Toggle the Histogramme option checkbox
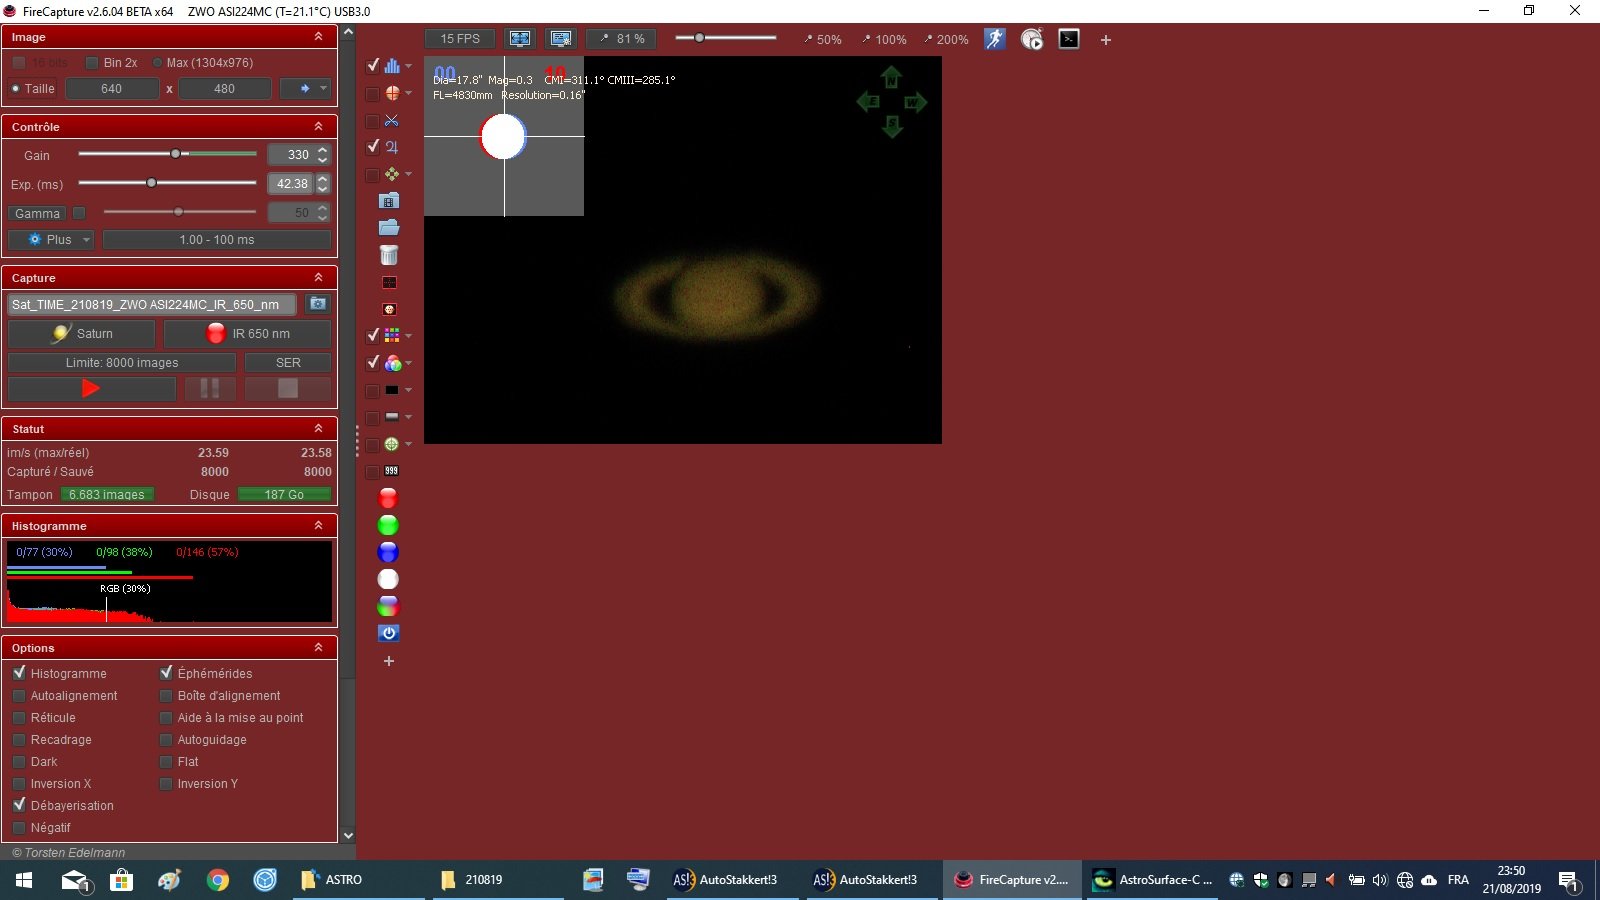 [19, 673]
